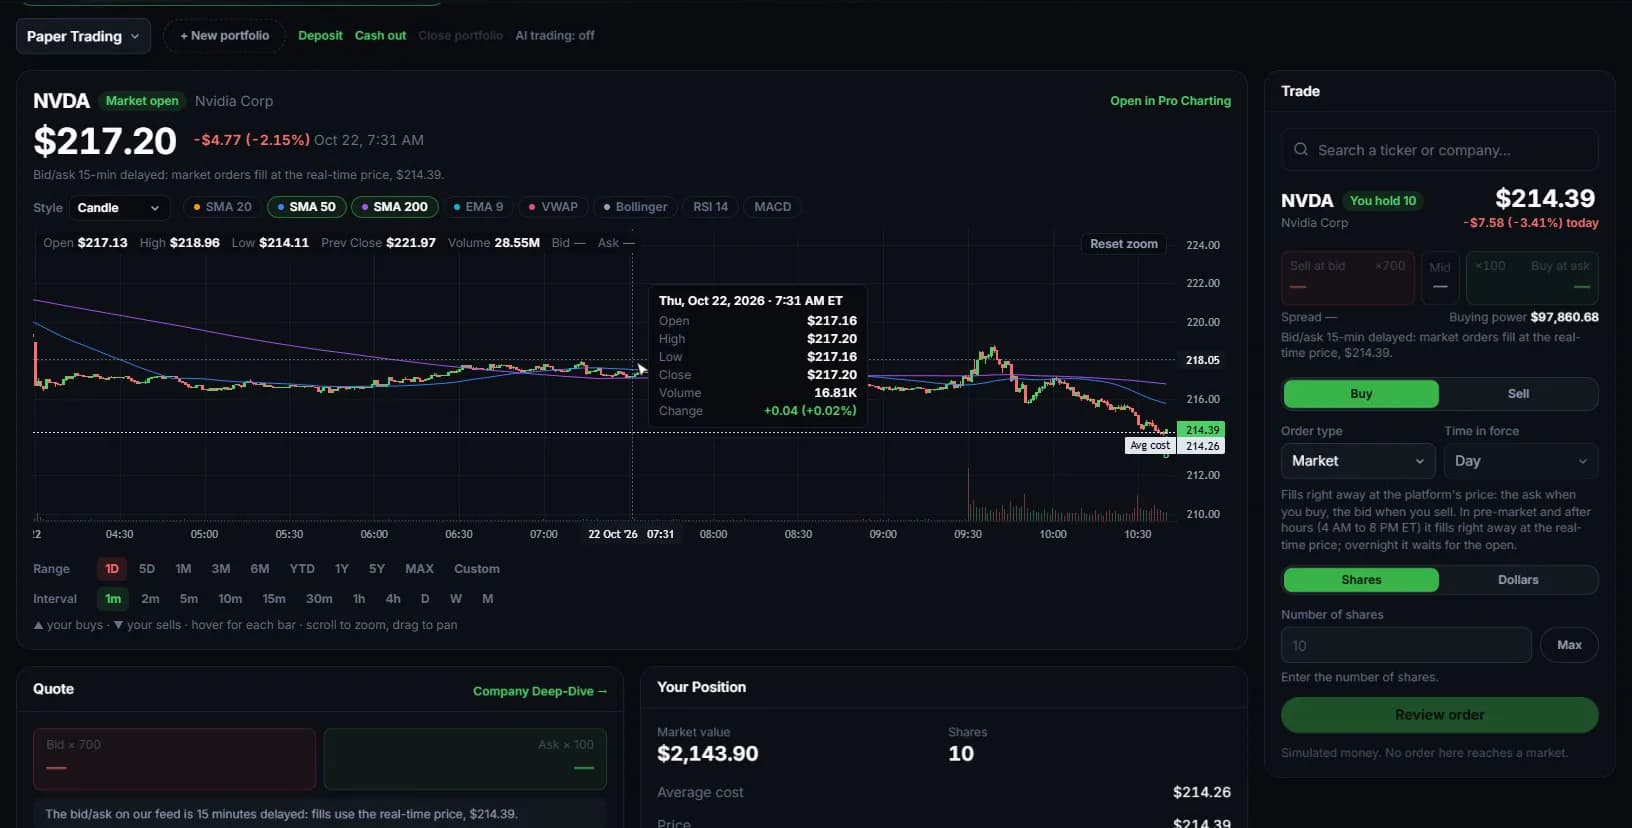Focus the ticker search field
1632x828 pixels.
tap(1439, 150)
